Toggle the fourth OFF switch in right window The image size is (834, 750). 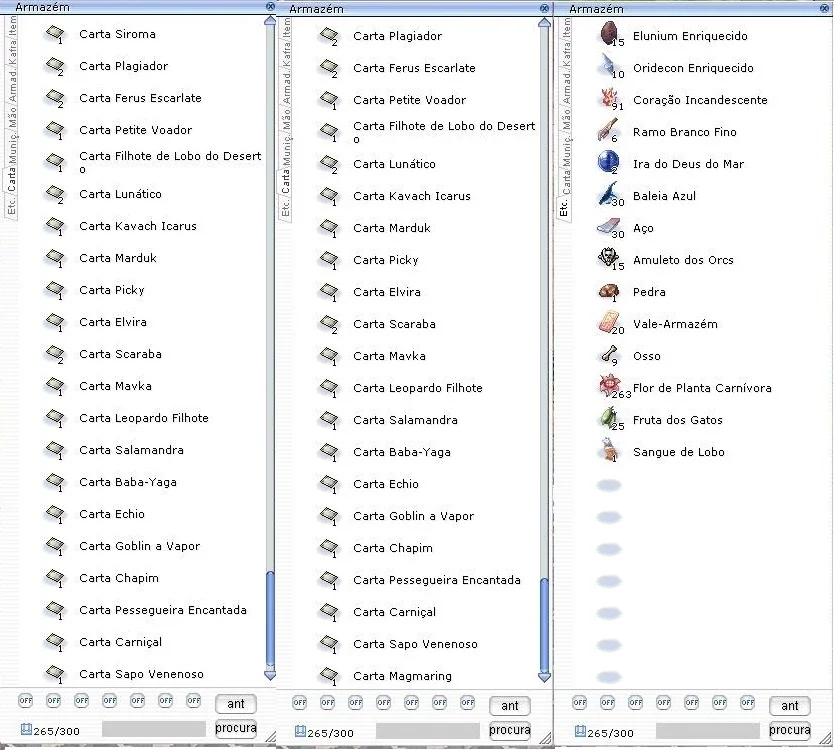coord(664,703)
